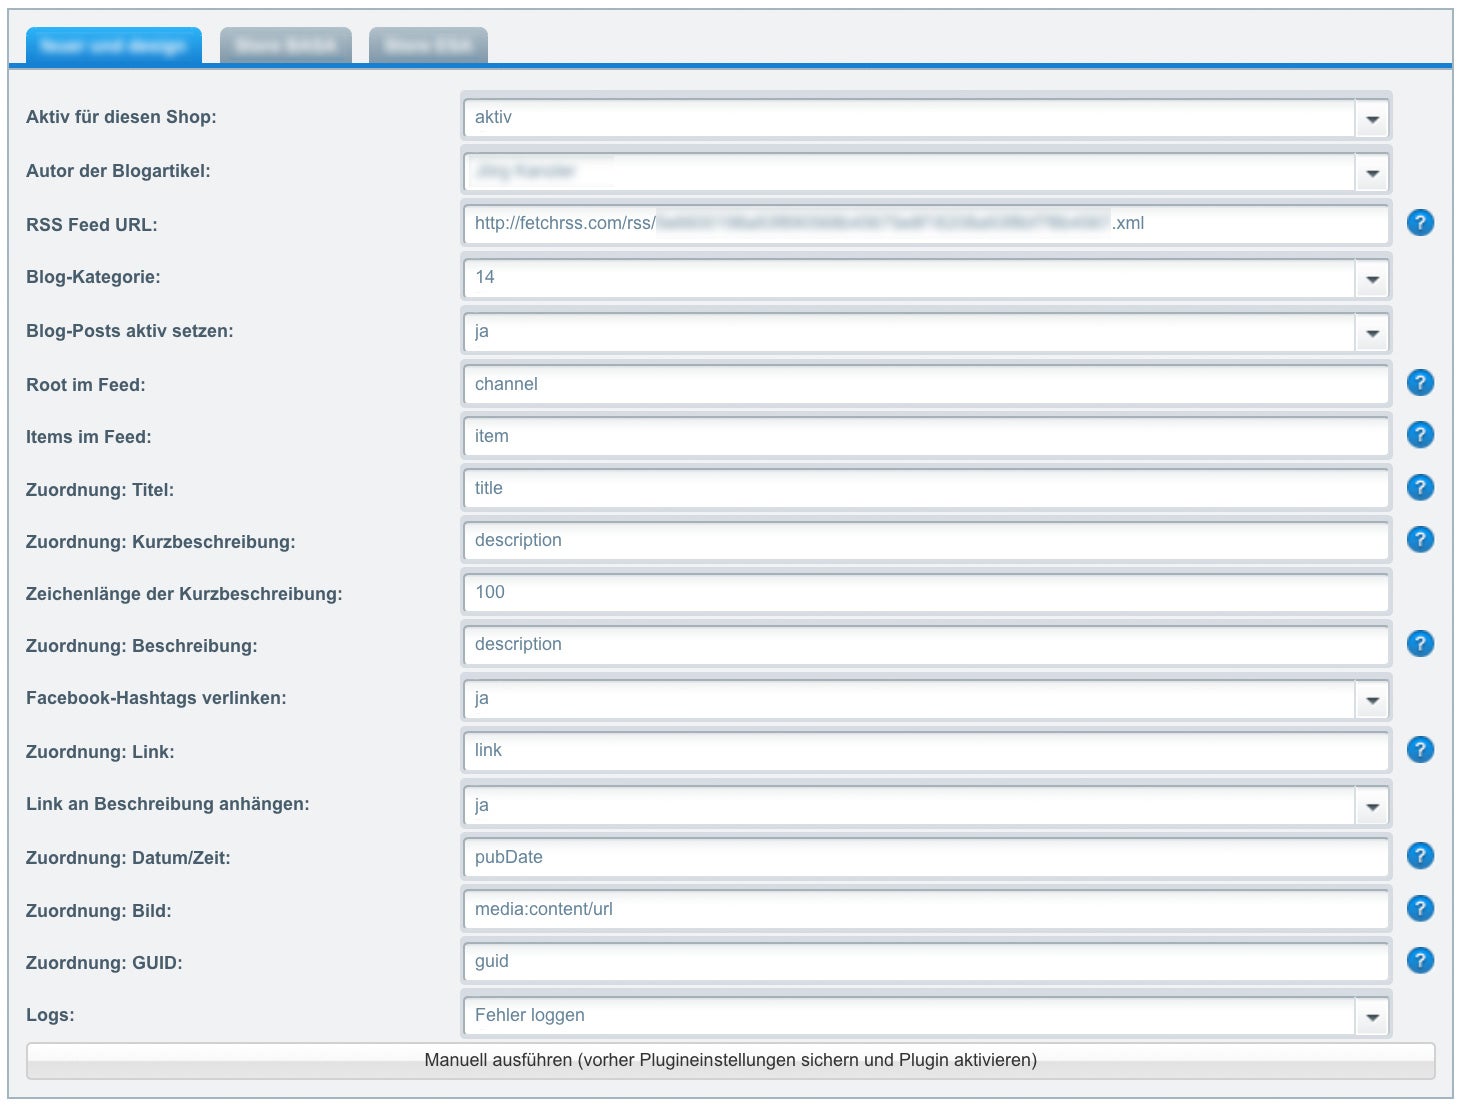This screenshot has height=1108, width=1462.
Task: Open help icon next to Root im Feed
Action: (x=1420, y=383)
